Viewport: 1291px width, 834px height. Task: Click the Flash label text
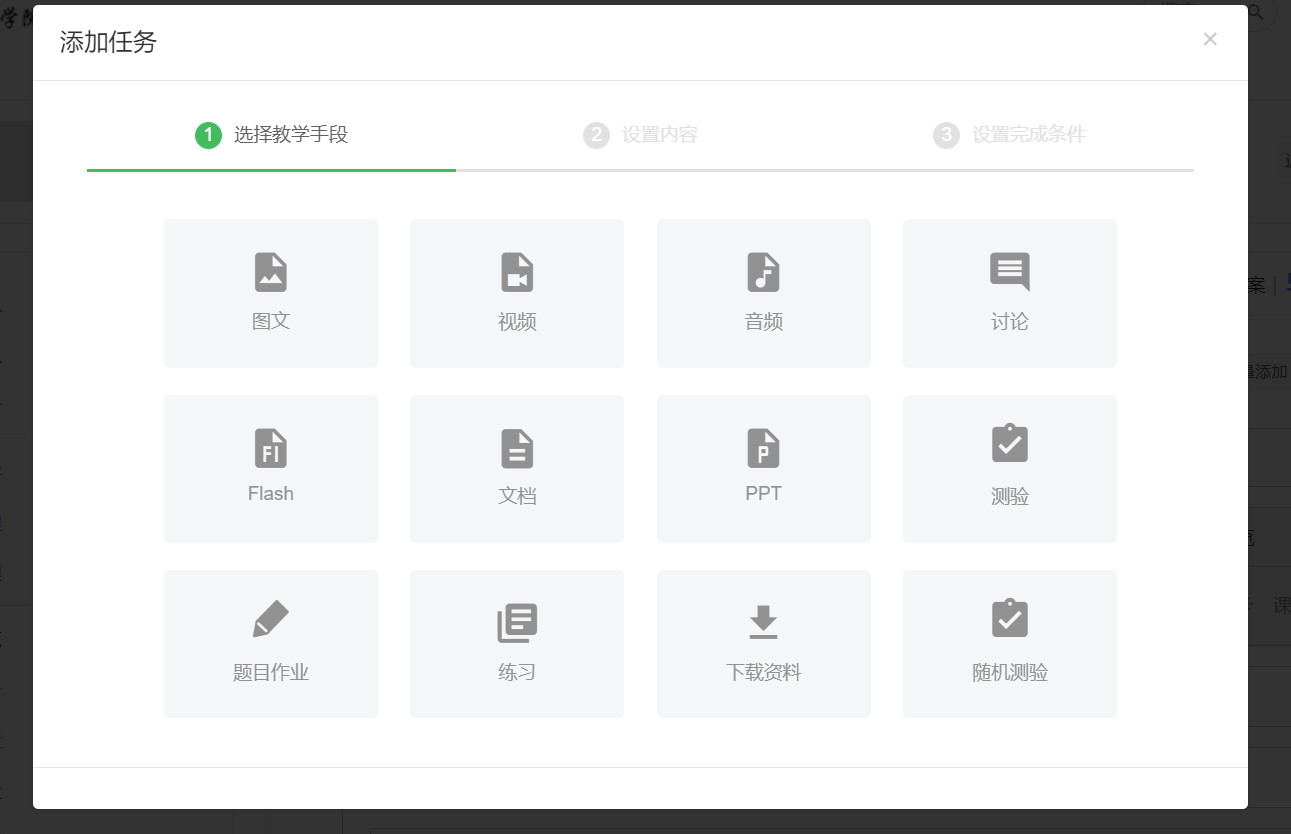[x=271, y=493]
